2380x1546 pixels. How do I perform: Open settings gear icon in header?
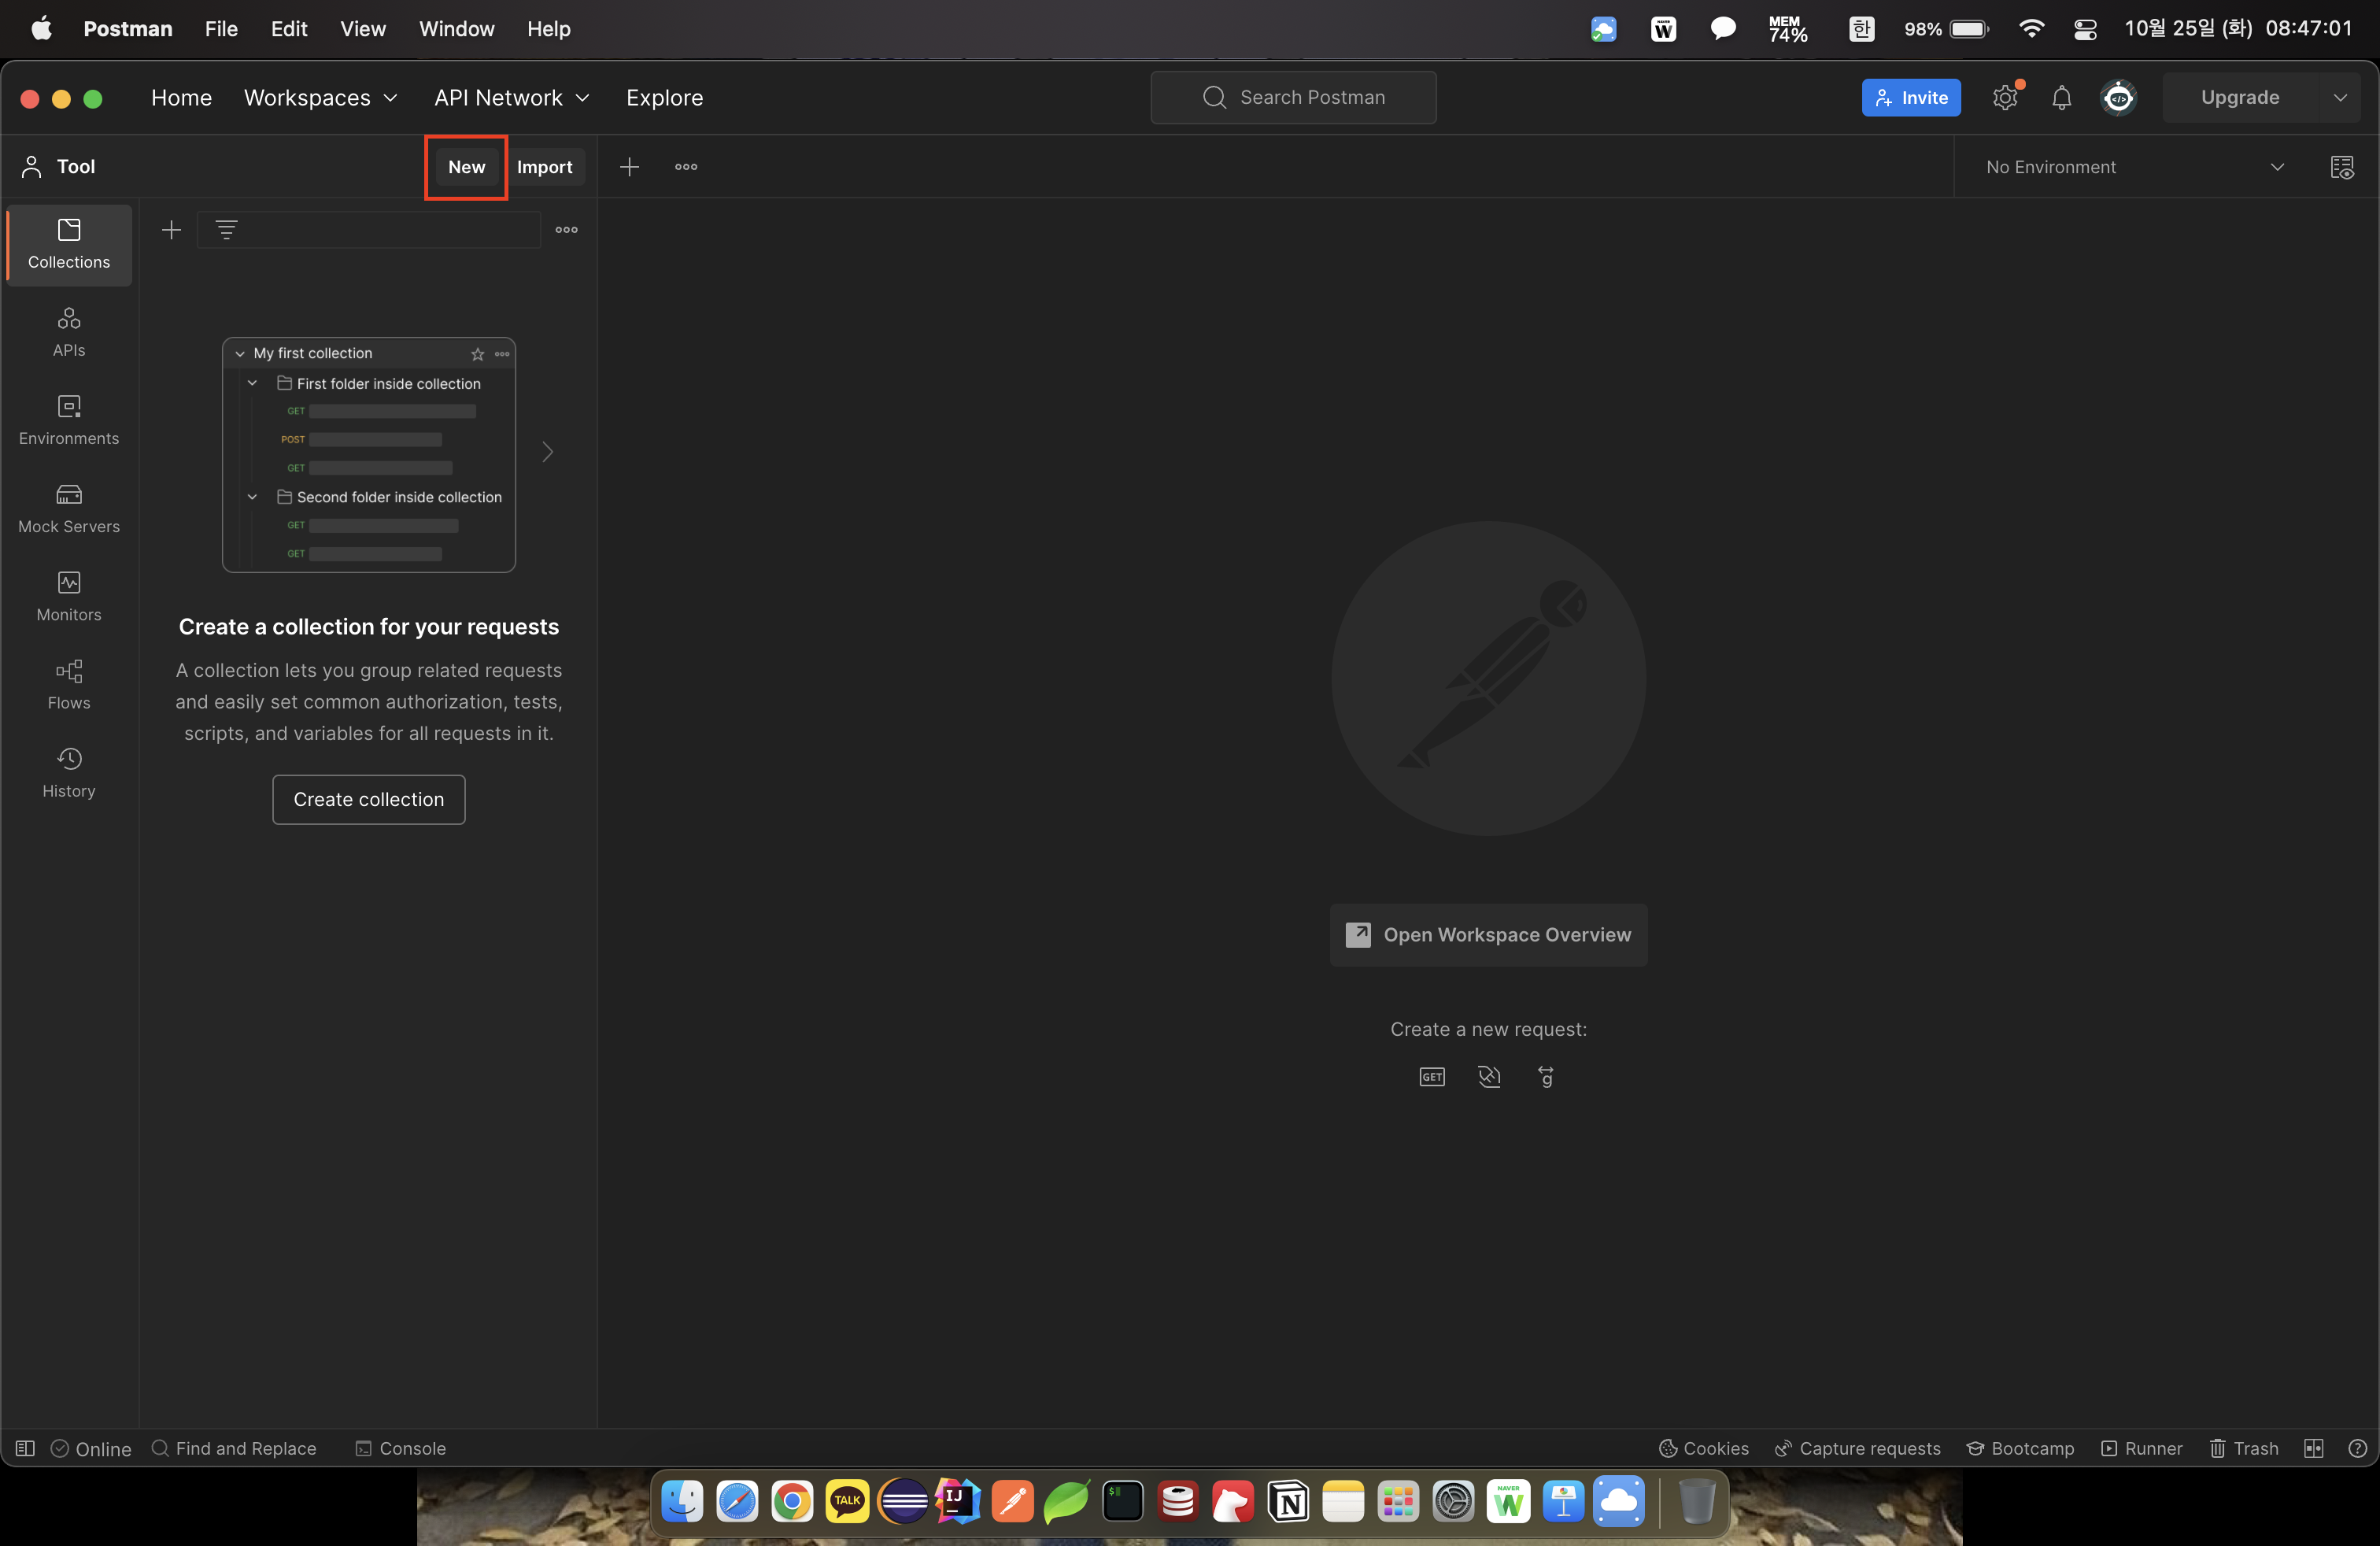[2005, 98]
